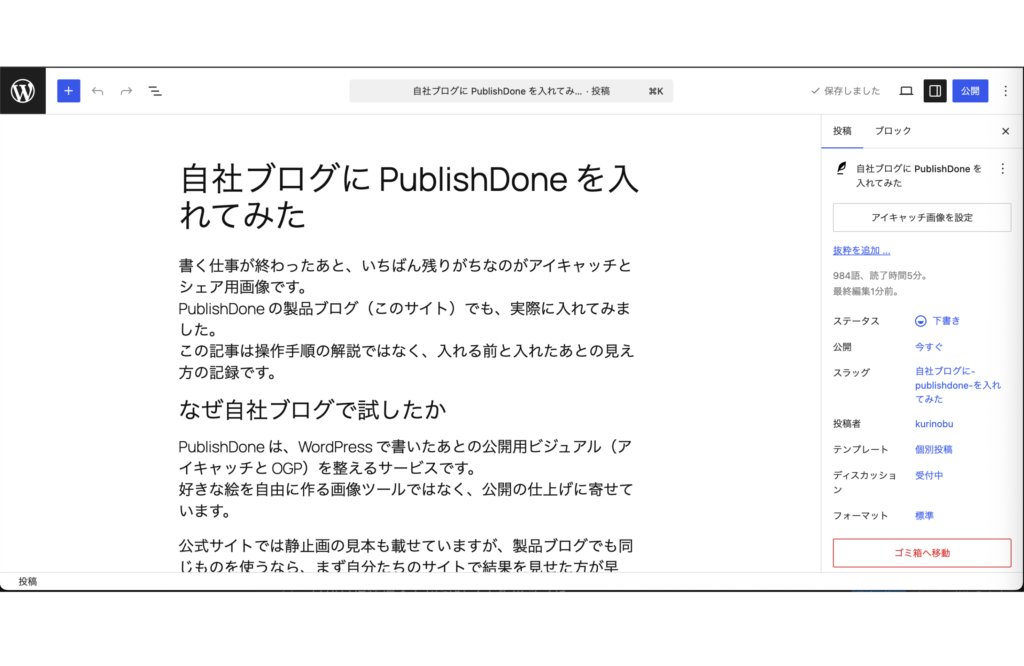Image resolution: width=1024 pixels, height=666 pixels.
Task: Change post format 標準
Action: (x=924, y=516)
